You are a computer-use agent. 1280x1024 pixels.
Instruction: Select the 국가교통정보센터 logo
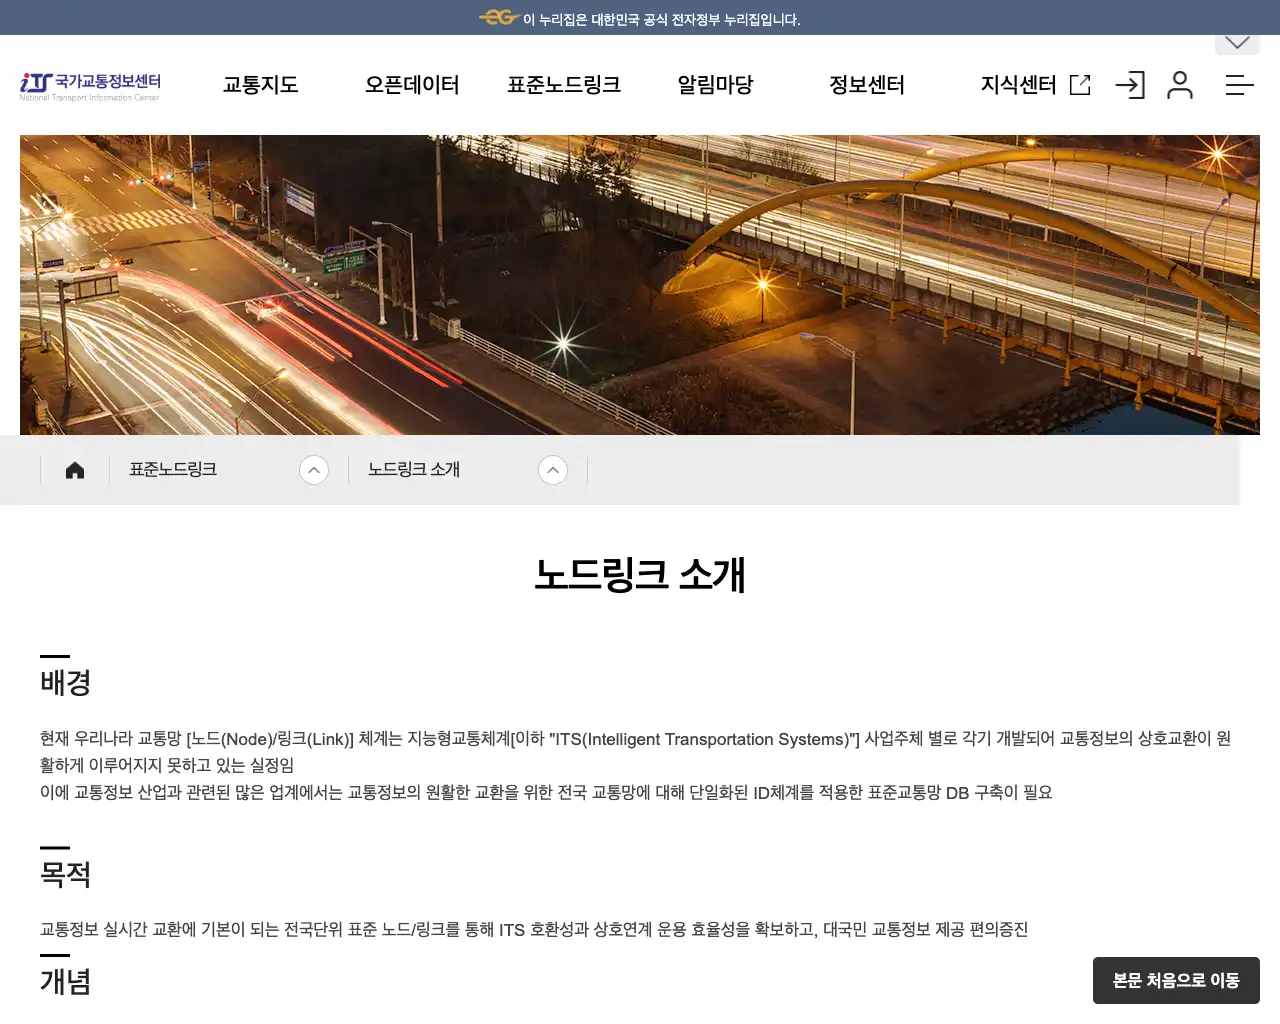[88, 85]
